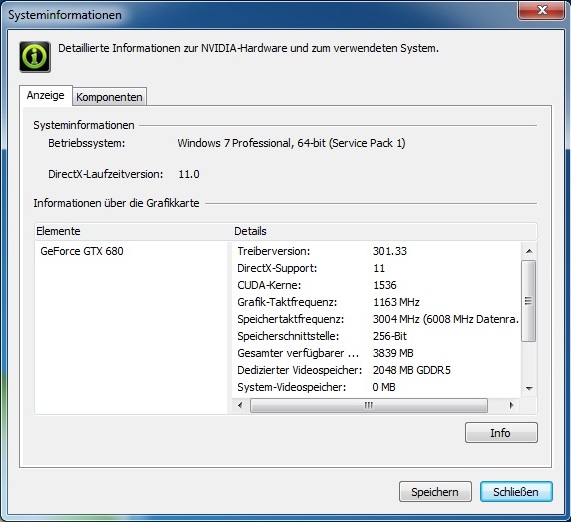Click the Info button
The image size is (571, 522).
[x=501, y=433]
